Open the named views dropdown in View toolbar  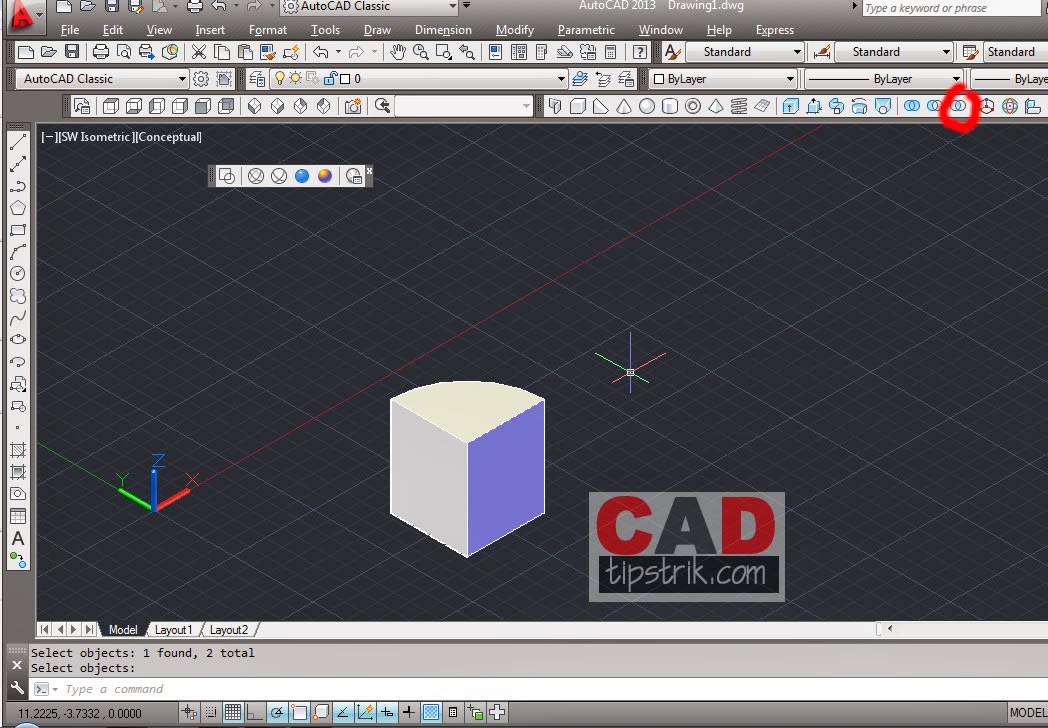464,106
